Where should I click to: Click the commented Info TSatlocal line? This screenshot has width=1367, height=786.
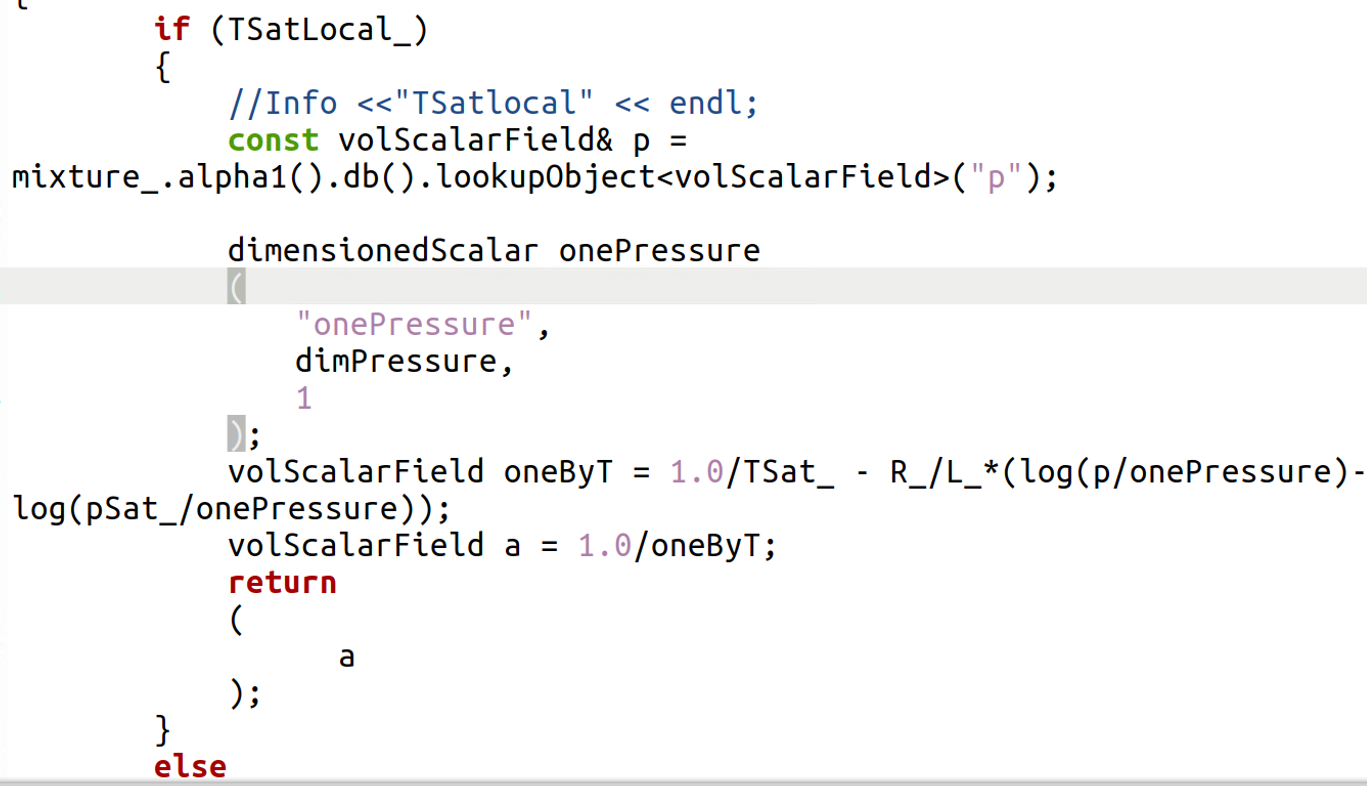point(494,103)
